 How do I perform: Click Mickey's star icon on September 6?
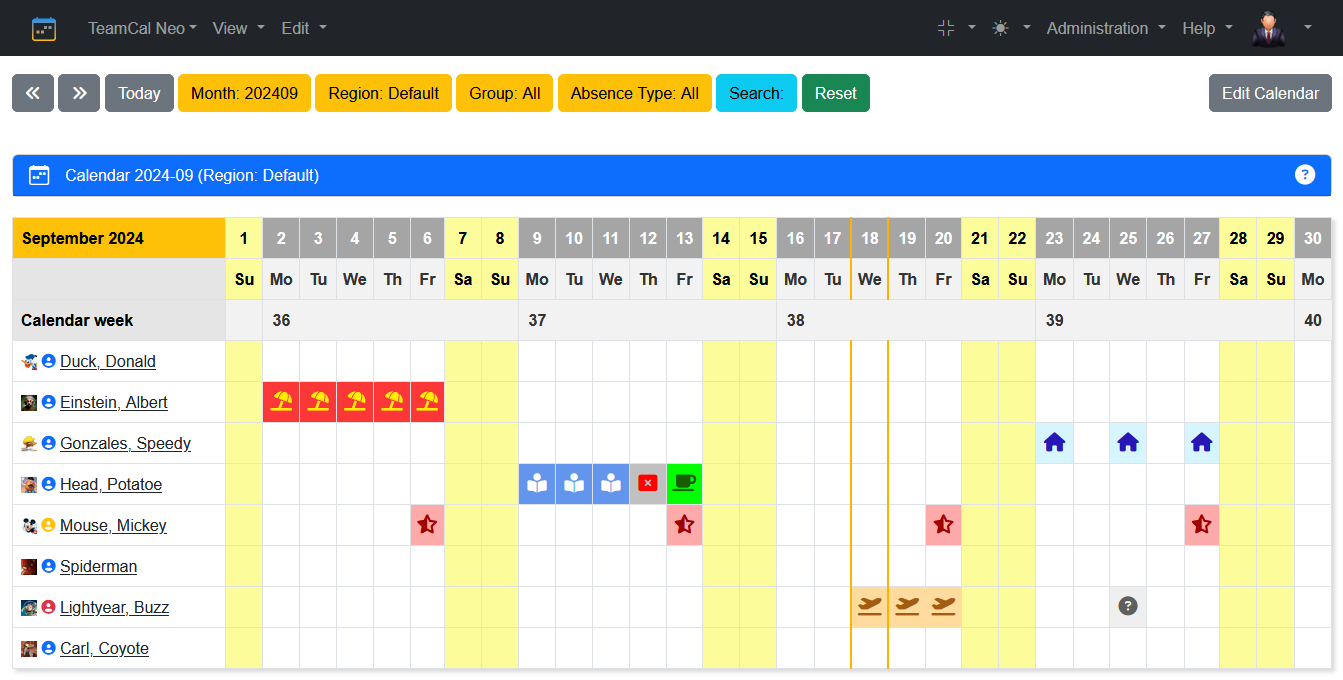pyautogui.click(x=427, y=525)
